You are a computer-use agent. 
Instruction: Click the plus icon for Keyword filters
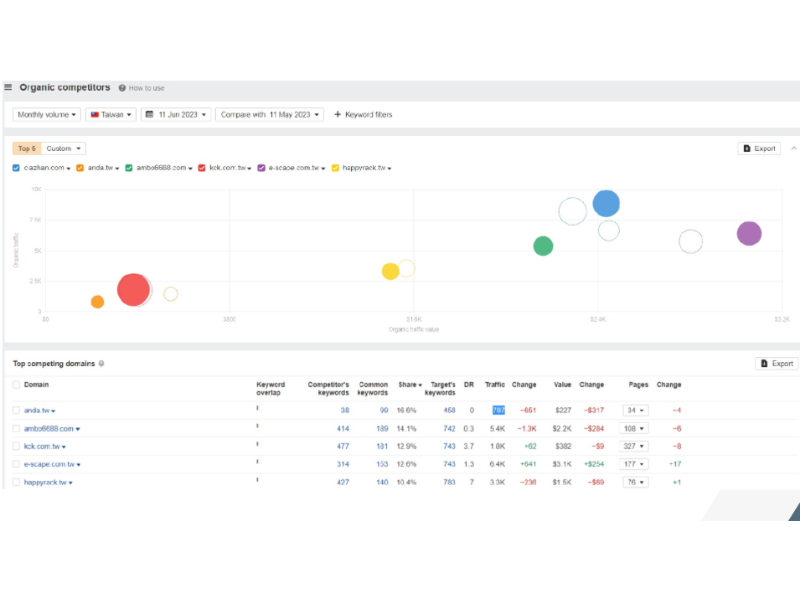tap(338, 115)
